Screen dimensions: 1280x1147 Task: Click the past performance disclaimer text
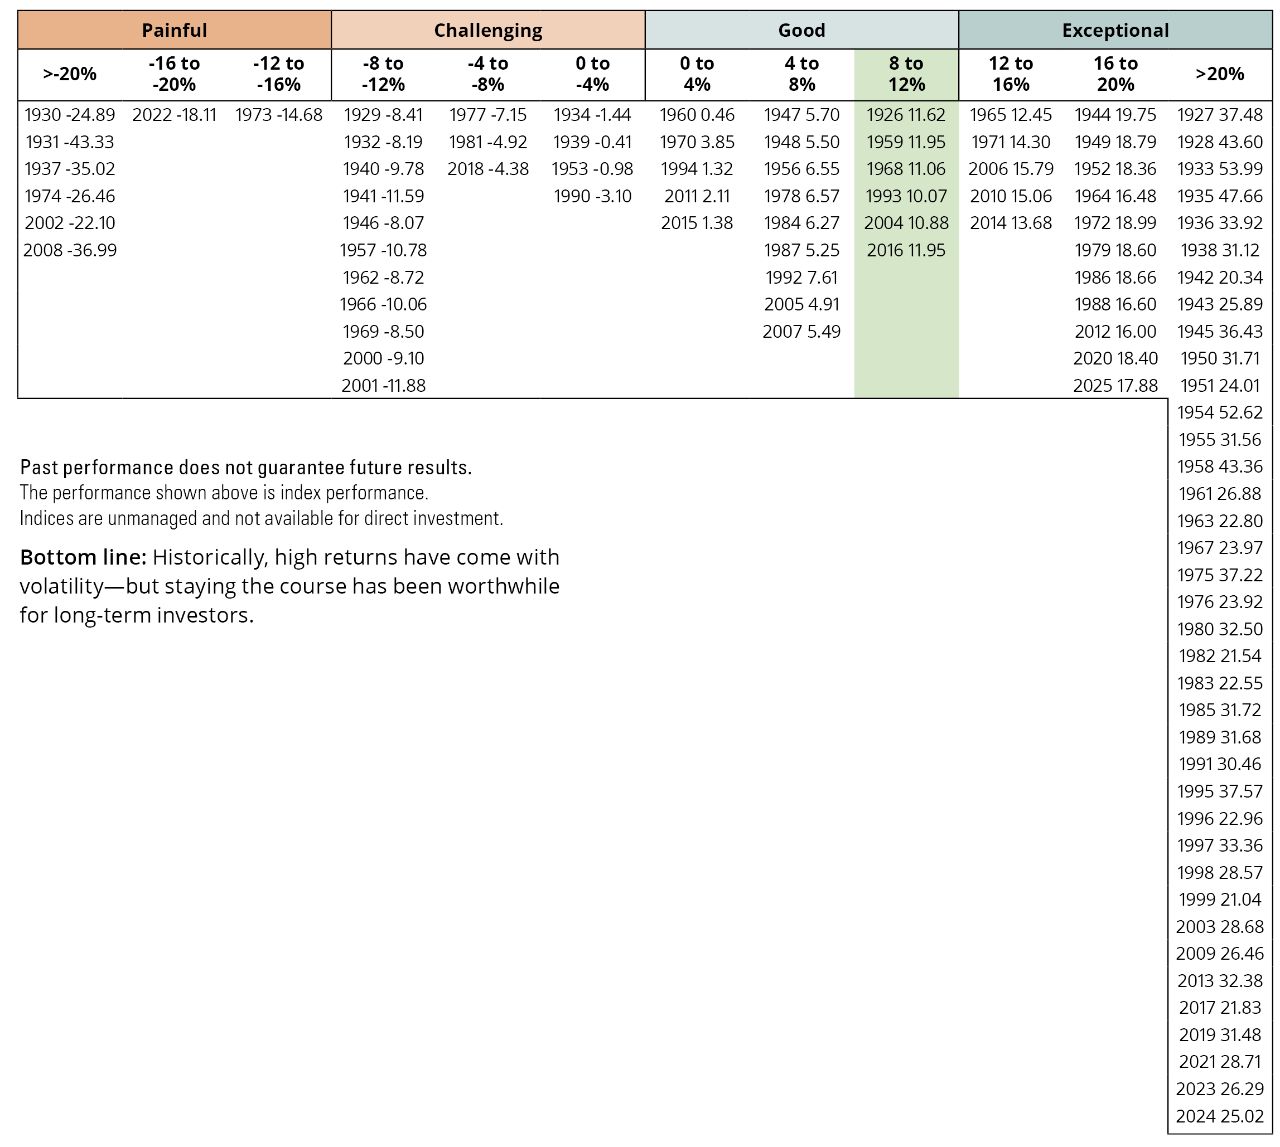coord(246,467)
